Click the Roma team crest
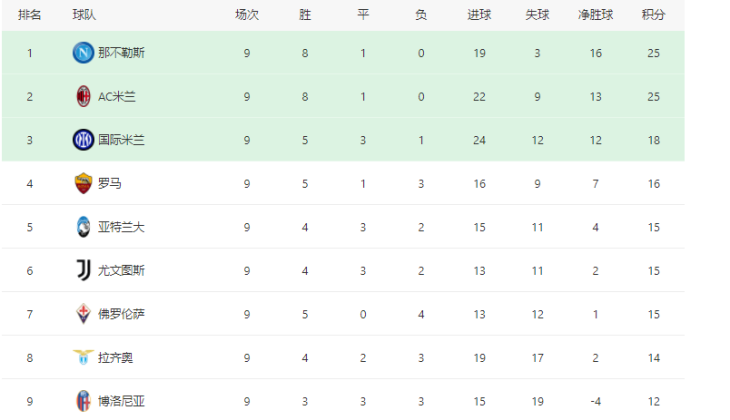730x420 pixels. [83, 183]
